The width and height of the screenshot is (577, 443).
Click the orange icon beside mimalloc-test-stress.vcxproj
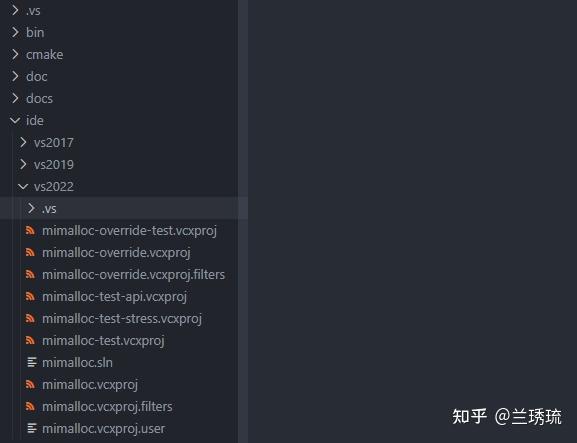click(x=30, y=319)
